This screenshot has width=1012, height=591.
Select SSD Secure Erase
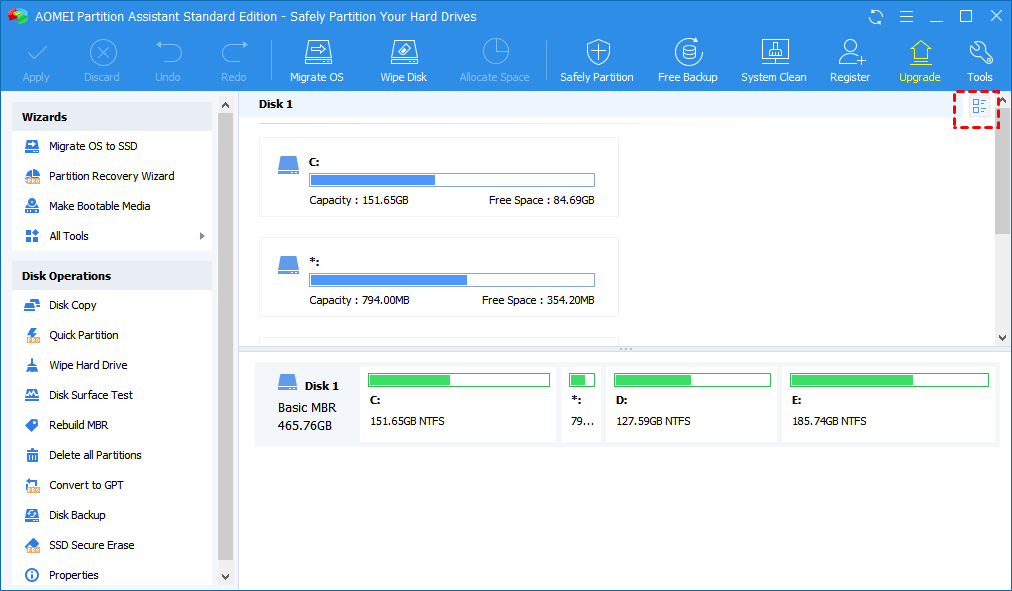(x=92, y=545)
